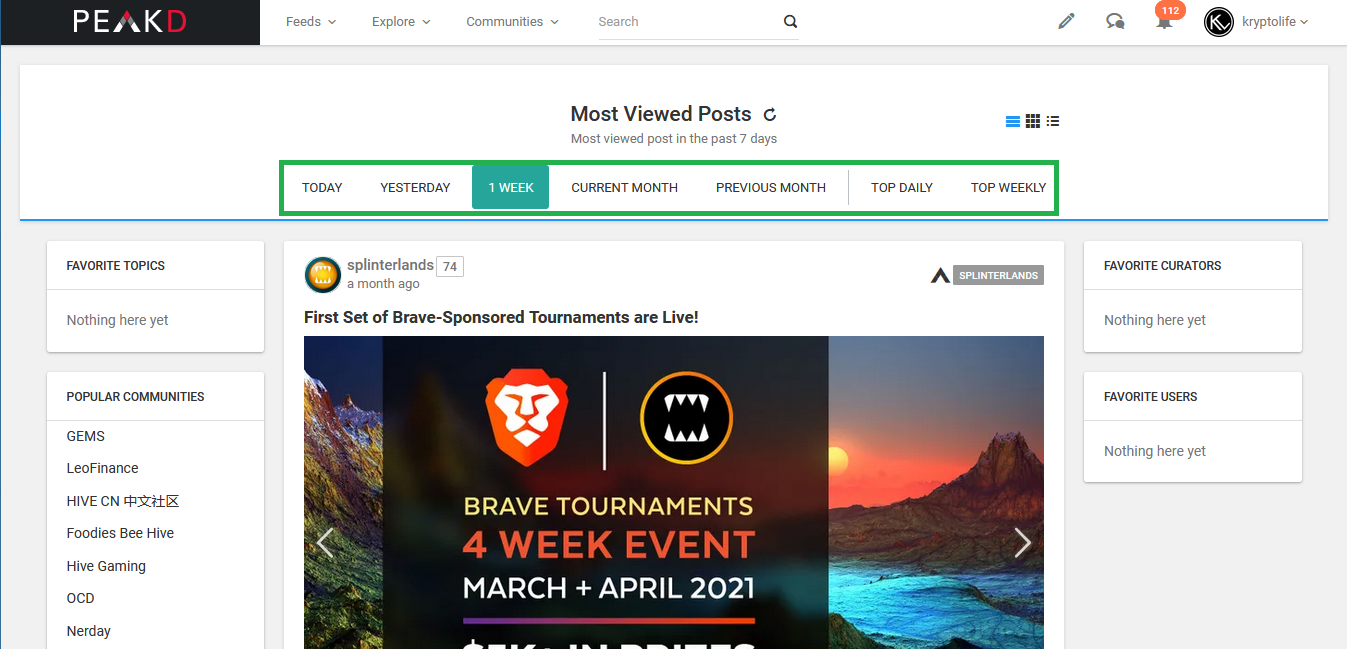Open the splinterlands author link
This screenshot has width=1347, height=649.
click(390, 265)
